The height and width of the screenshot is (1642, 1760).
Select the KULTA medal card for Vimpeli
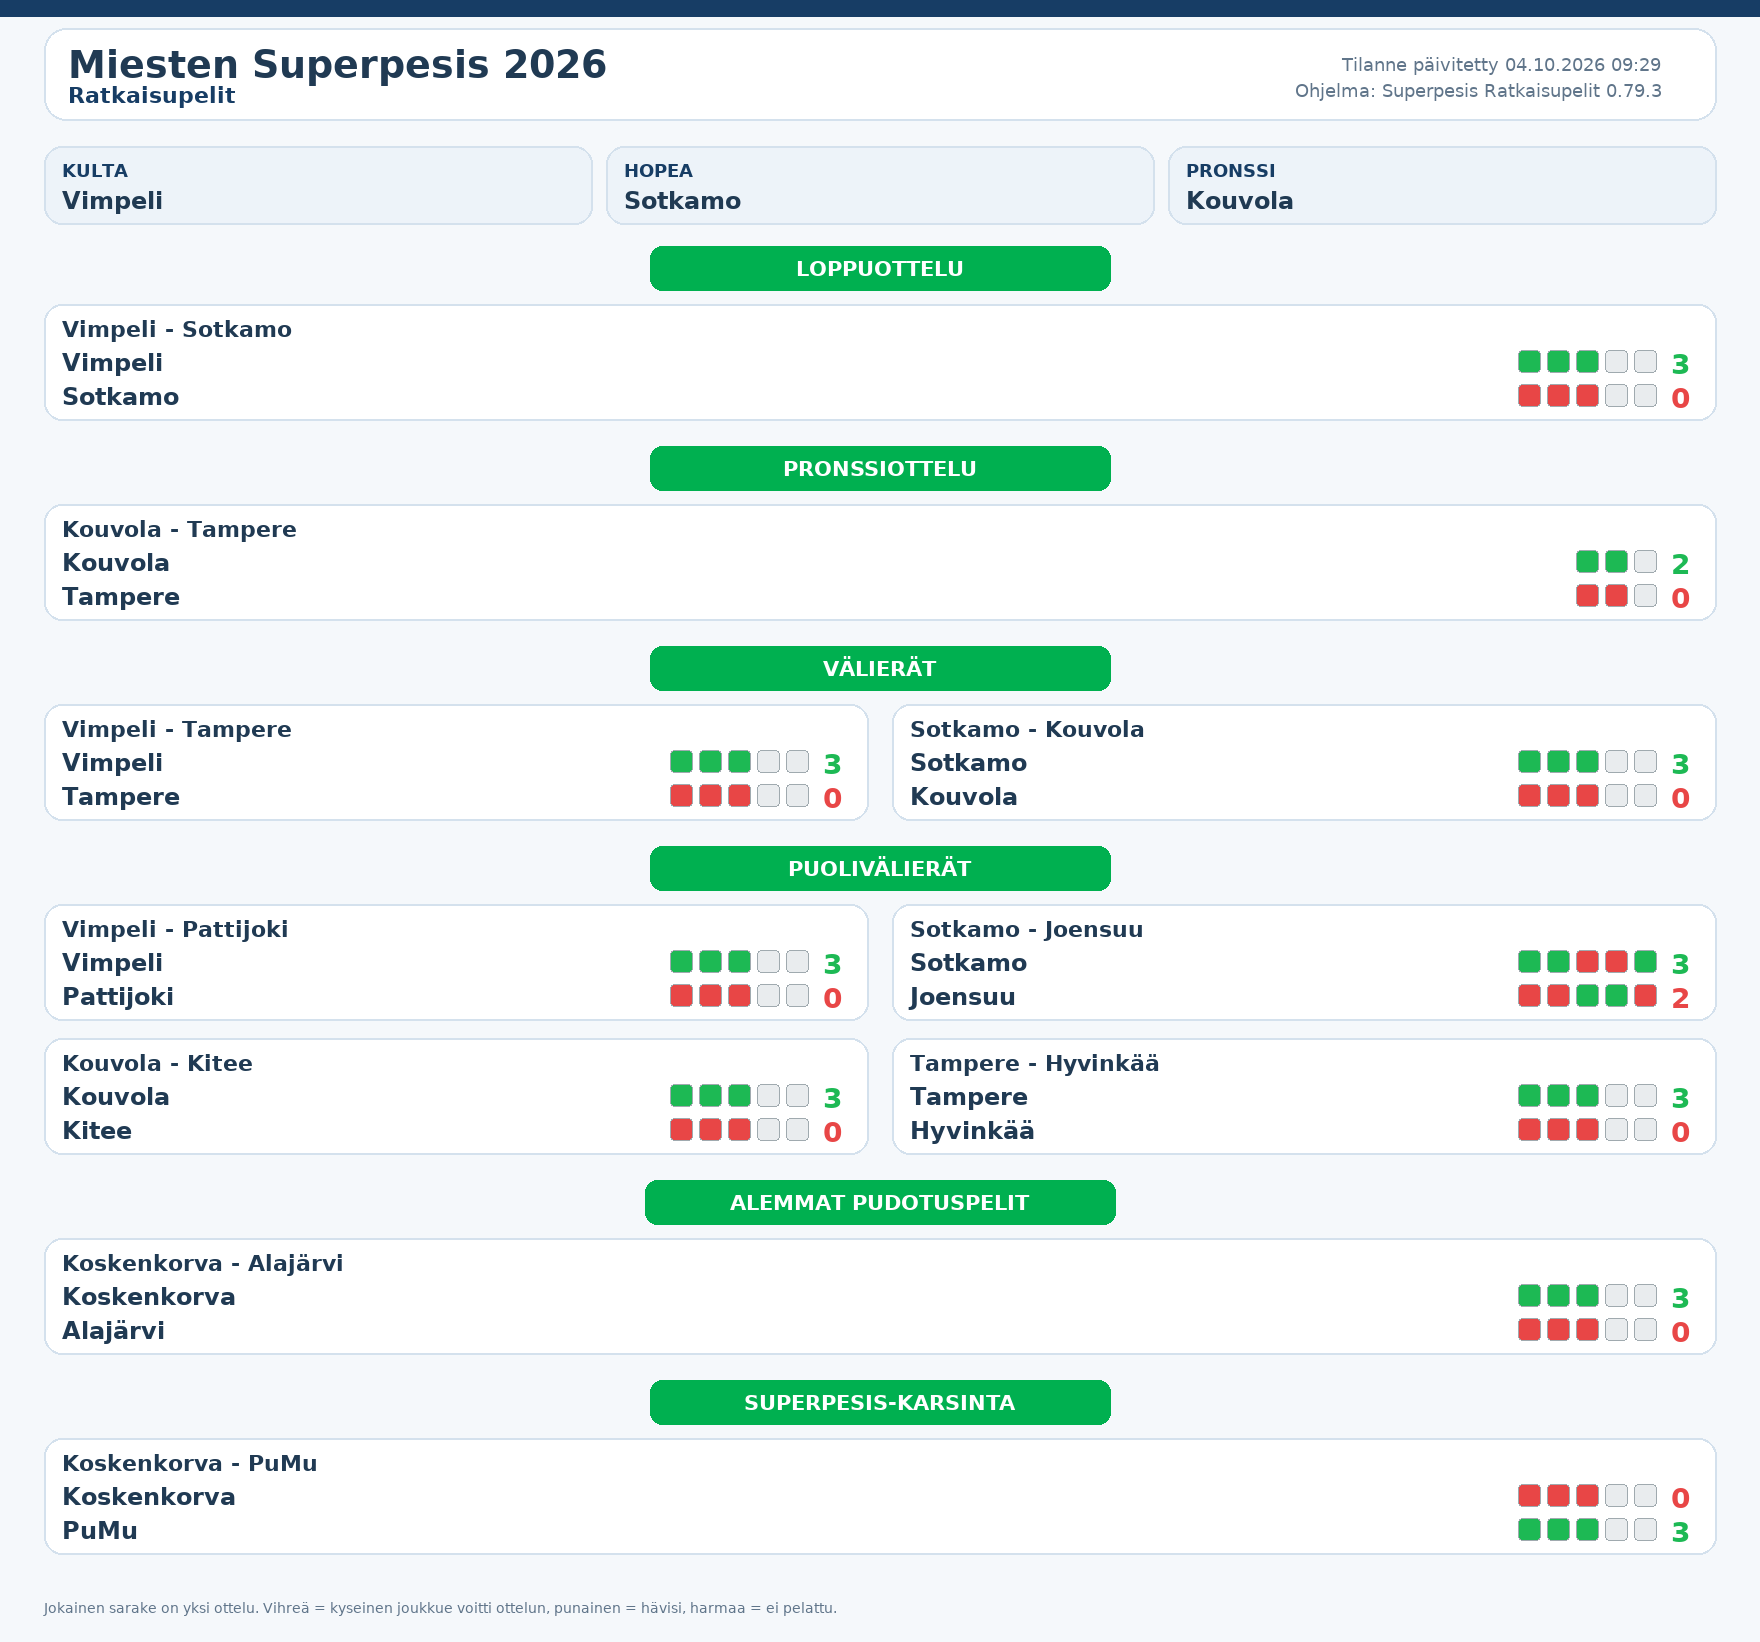[318, 186]
